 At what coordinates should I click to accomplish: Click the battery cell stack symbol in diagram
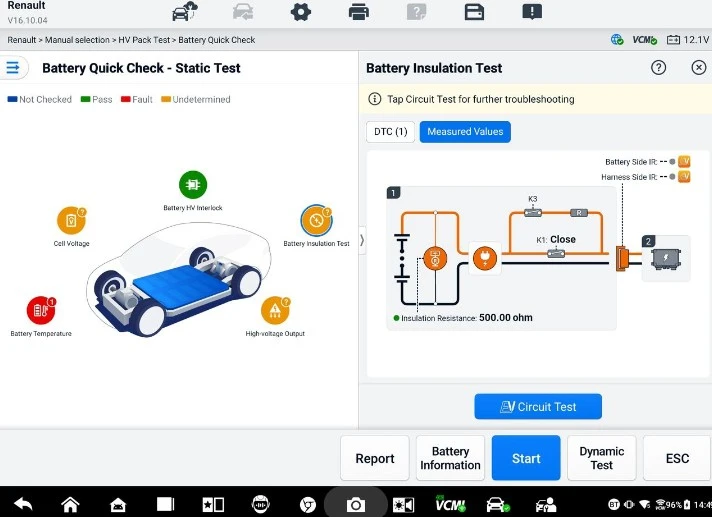402,258
